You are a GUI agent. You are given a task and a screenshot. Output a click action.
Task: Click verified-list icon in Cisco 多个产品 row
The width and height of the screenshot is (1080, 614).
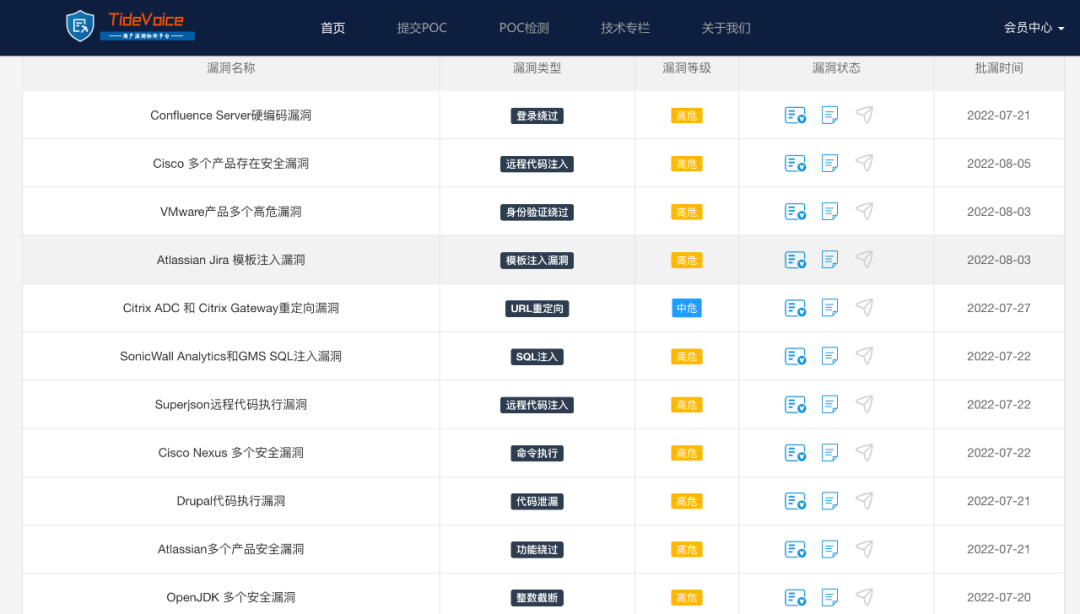(796, 163)
